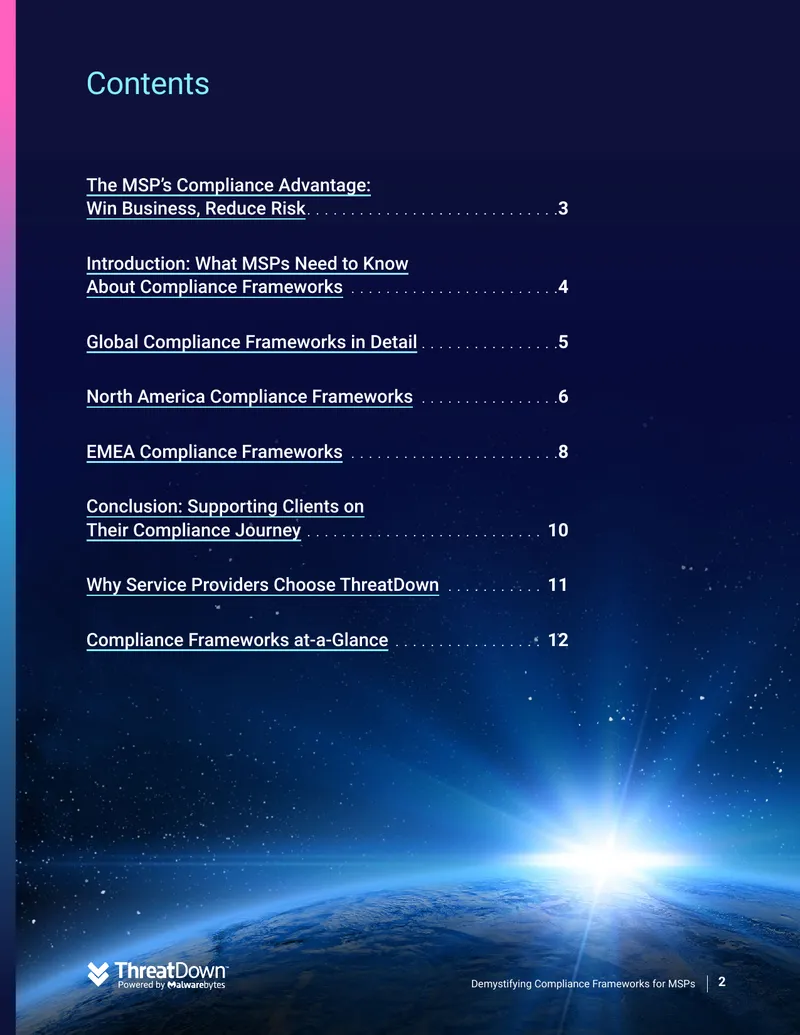Jump to EMEA Compliance Frameworks section
800x1035 pixels.
pyautogui.click(x=215, y=451)
